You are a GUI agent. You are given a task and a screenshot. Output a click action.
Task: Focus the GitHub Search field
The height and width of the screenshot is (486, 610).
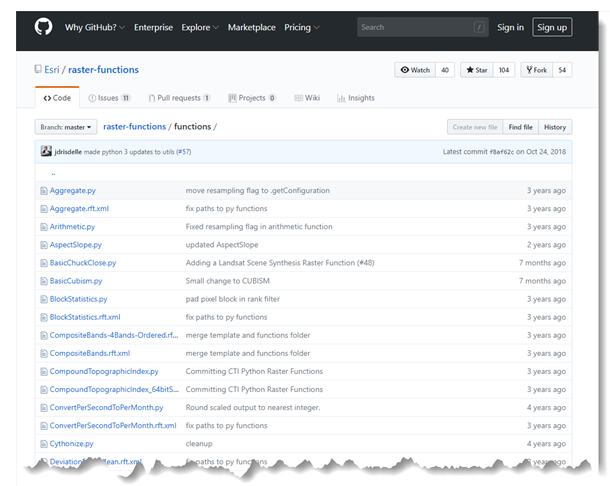(422, 27)
